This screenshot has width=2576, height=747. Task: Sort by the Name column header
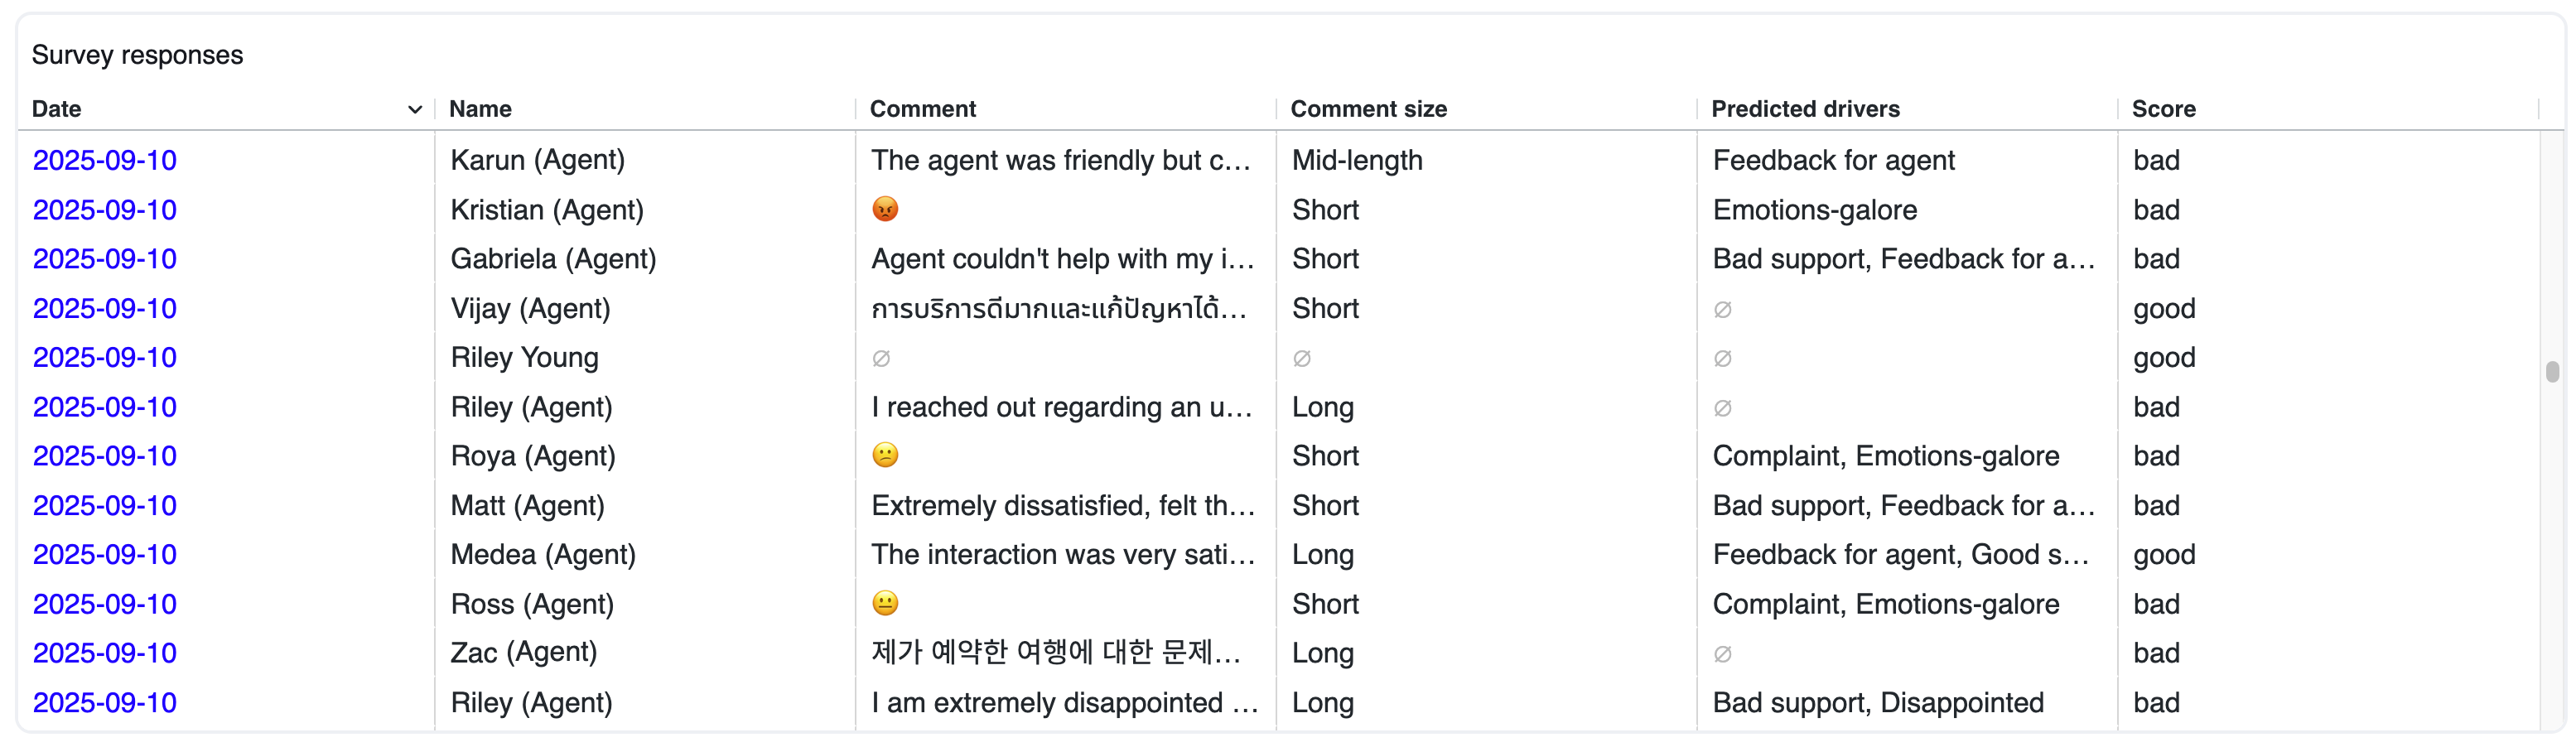(480, 109)
